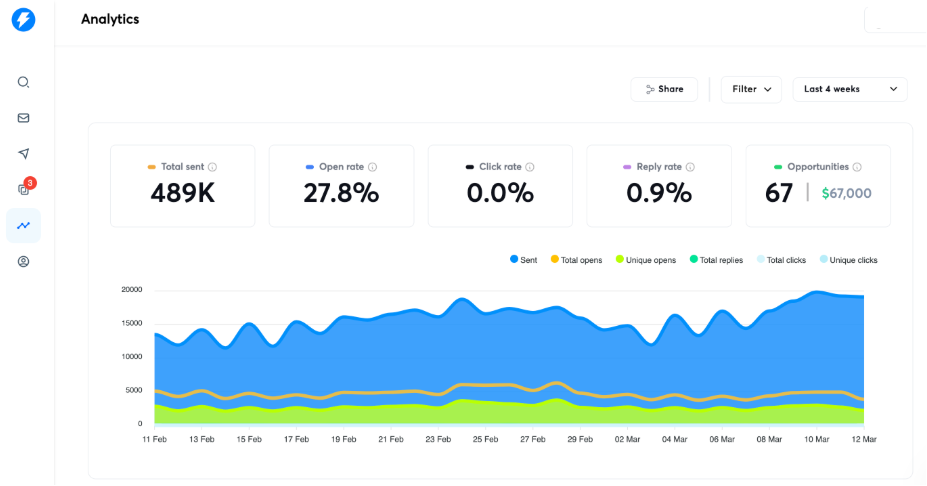
Task: Click the 489K total sent value
Action: 183,193
